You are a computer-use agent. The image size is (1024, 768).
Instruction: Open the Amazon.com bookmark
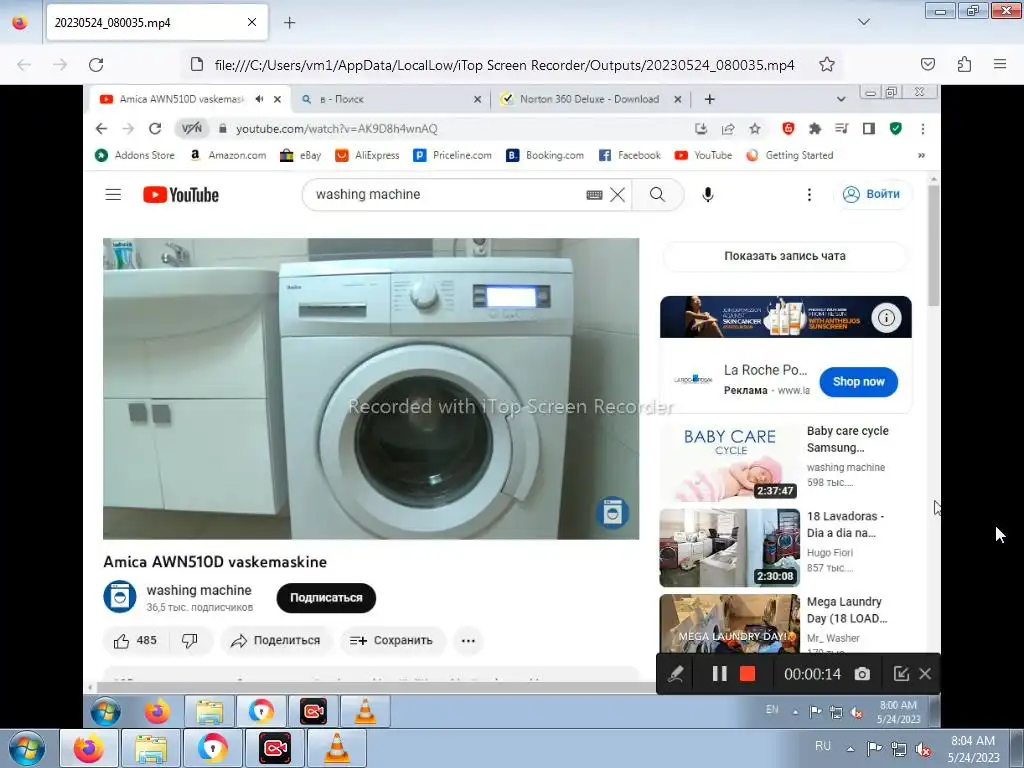228,155
